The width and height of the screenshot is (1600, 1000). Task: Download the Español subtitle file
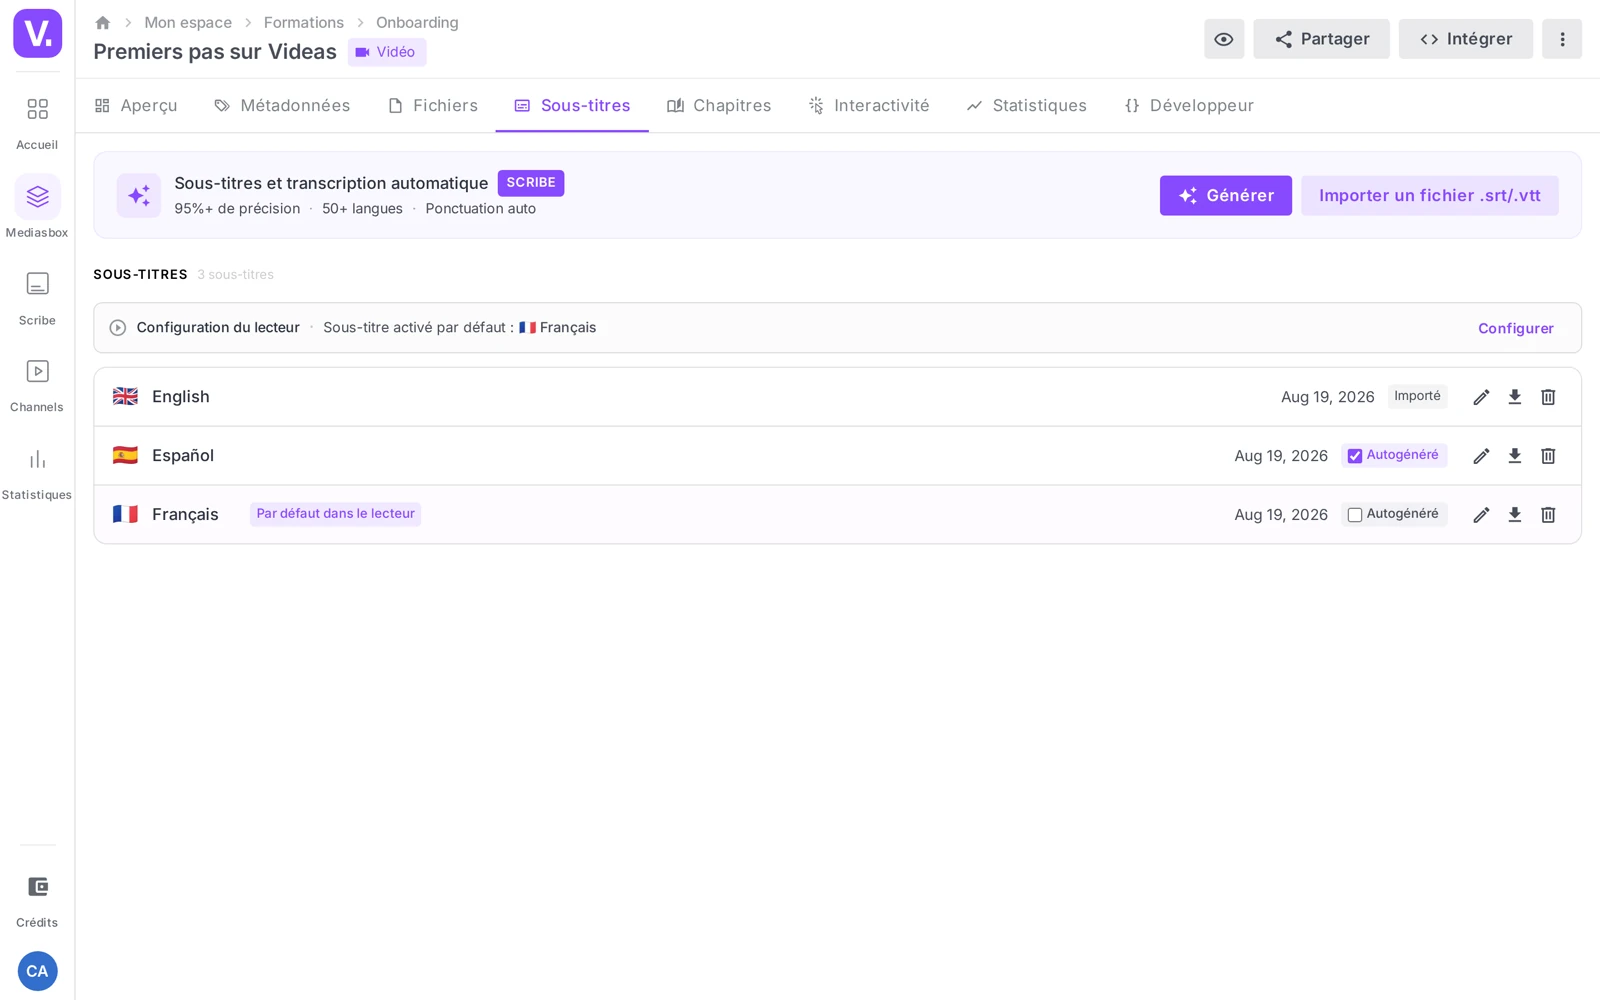click(1515, 456)
